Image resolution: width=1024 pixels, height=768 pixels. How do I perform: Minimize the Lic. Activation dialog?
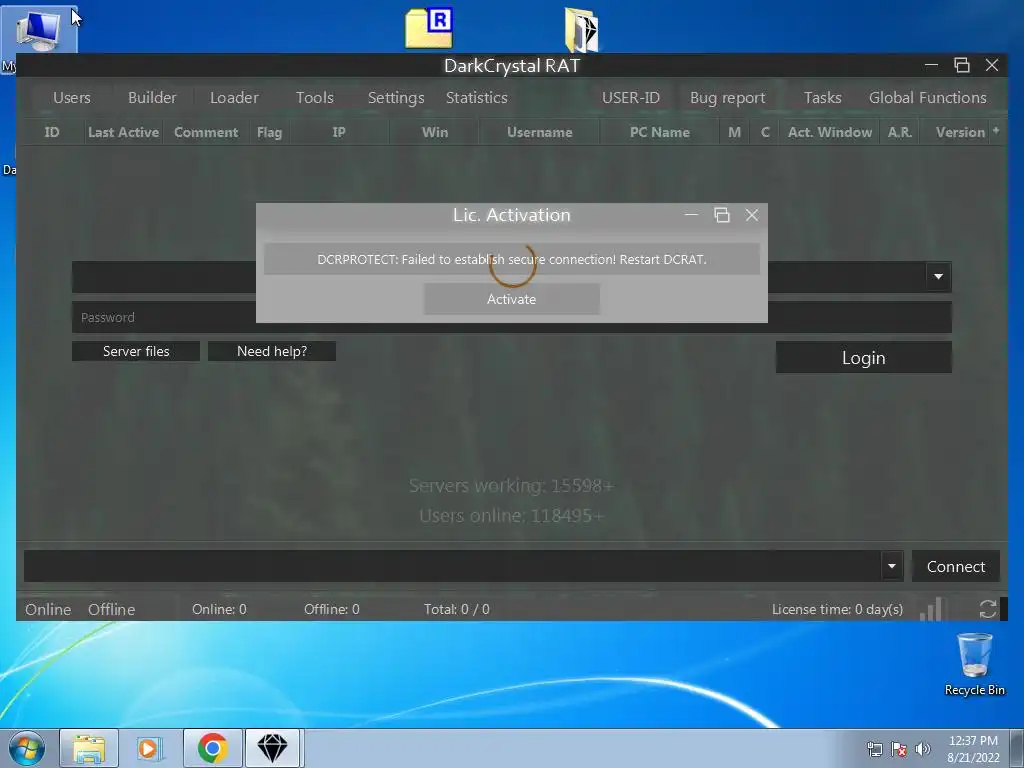point(691,215)
